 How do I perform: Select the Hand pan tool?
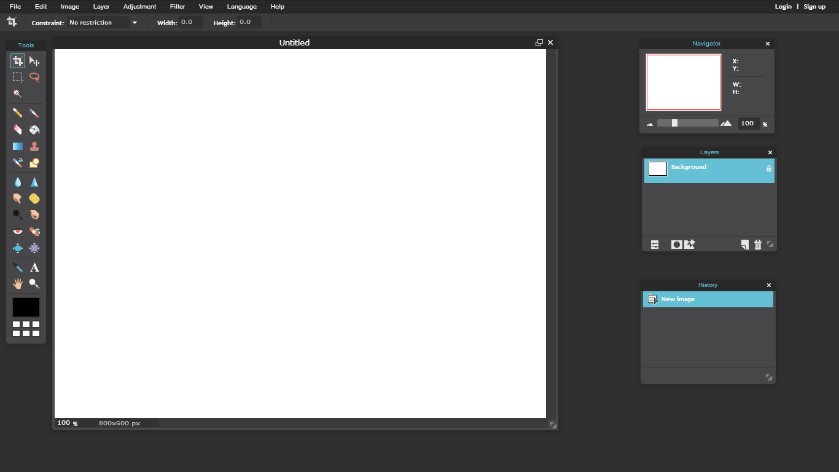point(18,284)
